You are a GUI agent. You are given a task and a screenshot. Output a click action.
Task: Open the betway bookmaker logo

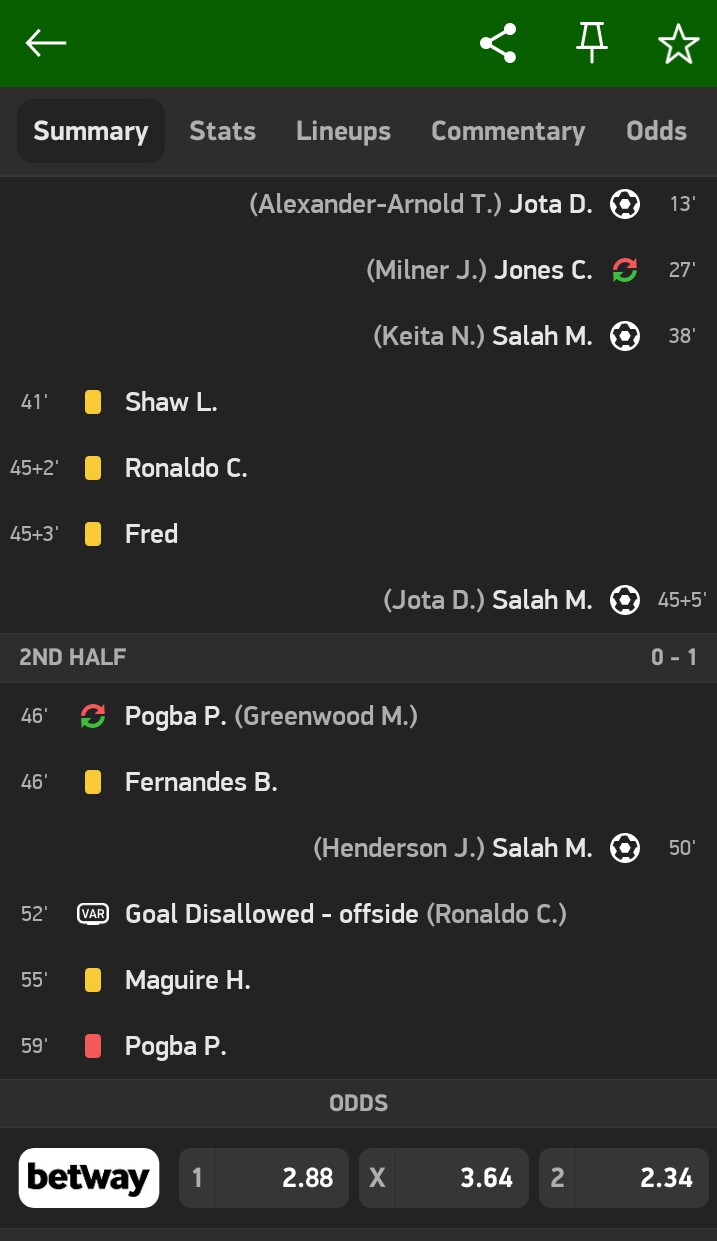(x=89, y=1178)
